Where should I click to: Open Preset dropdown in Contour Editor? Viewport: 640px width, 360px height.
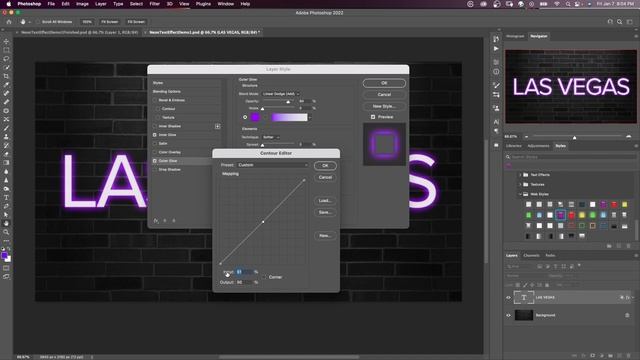click(x=273, y=165)
